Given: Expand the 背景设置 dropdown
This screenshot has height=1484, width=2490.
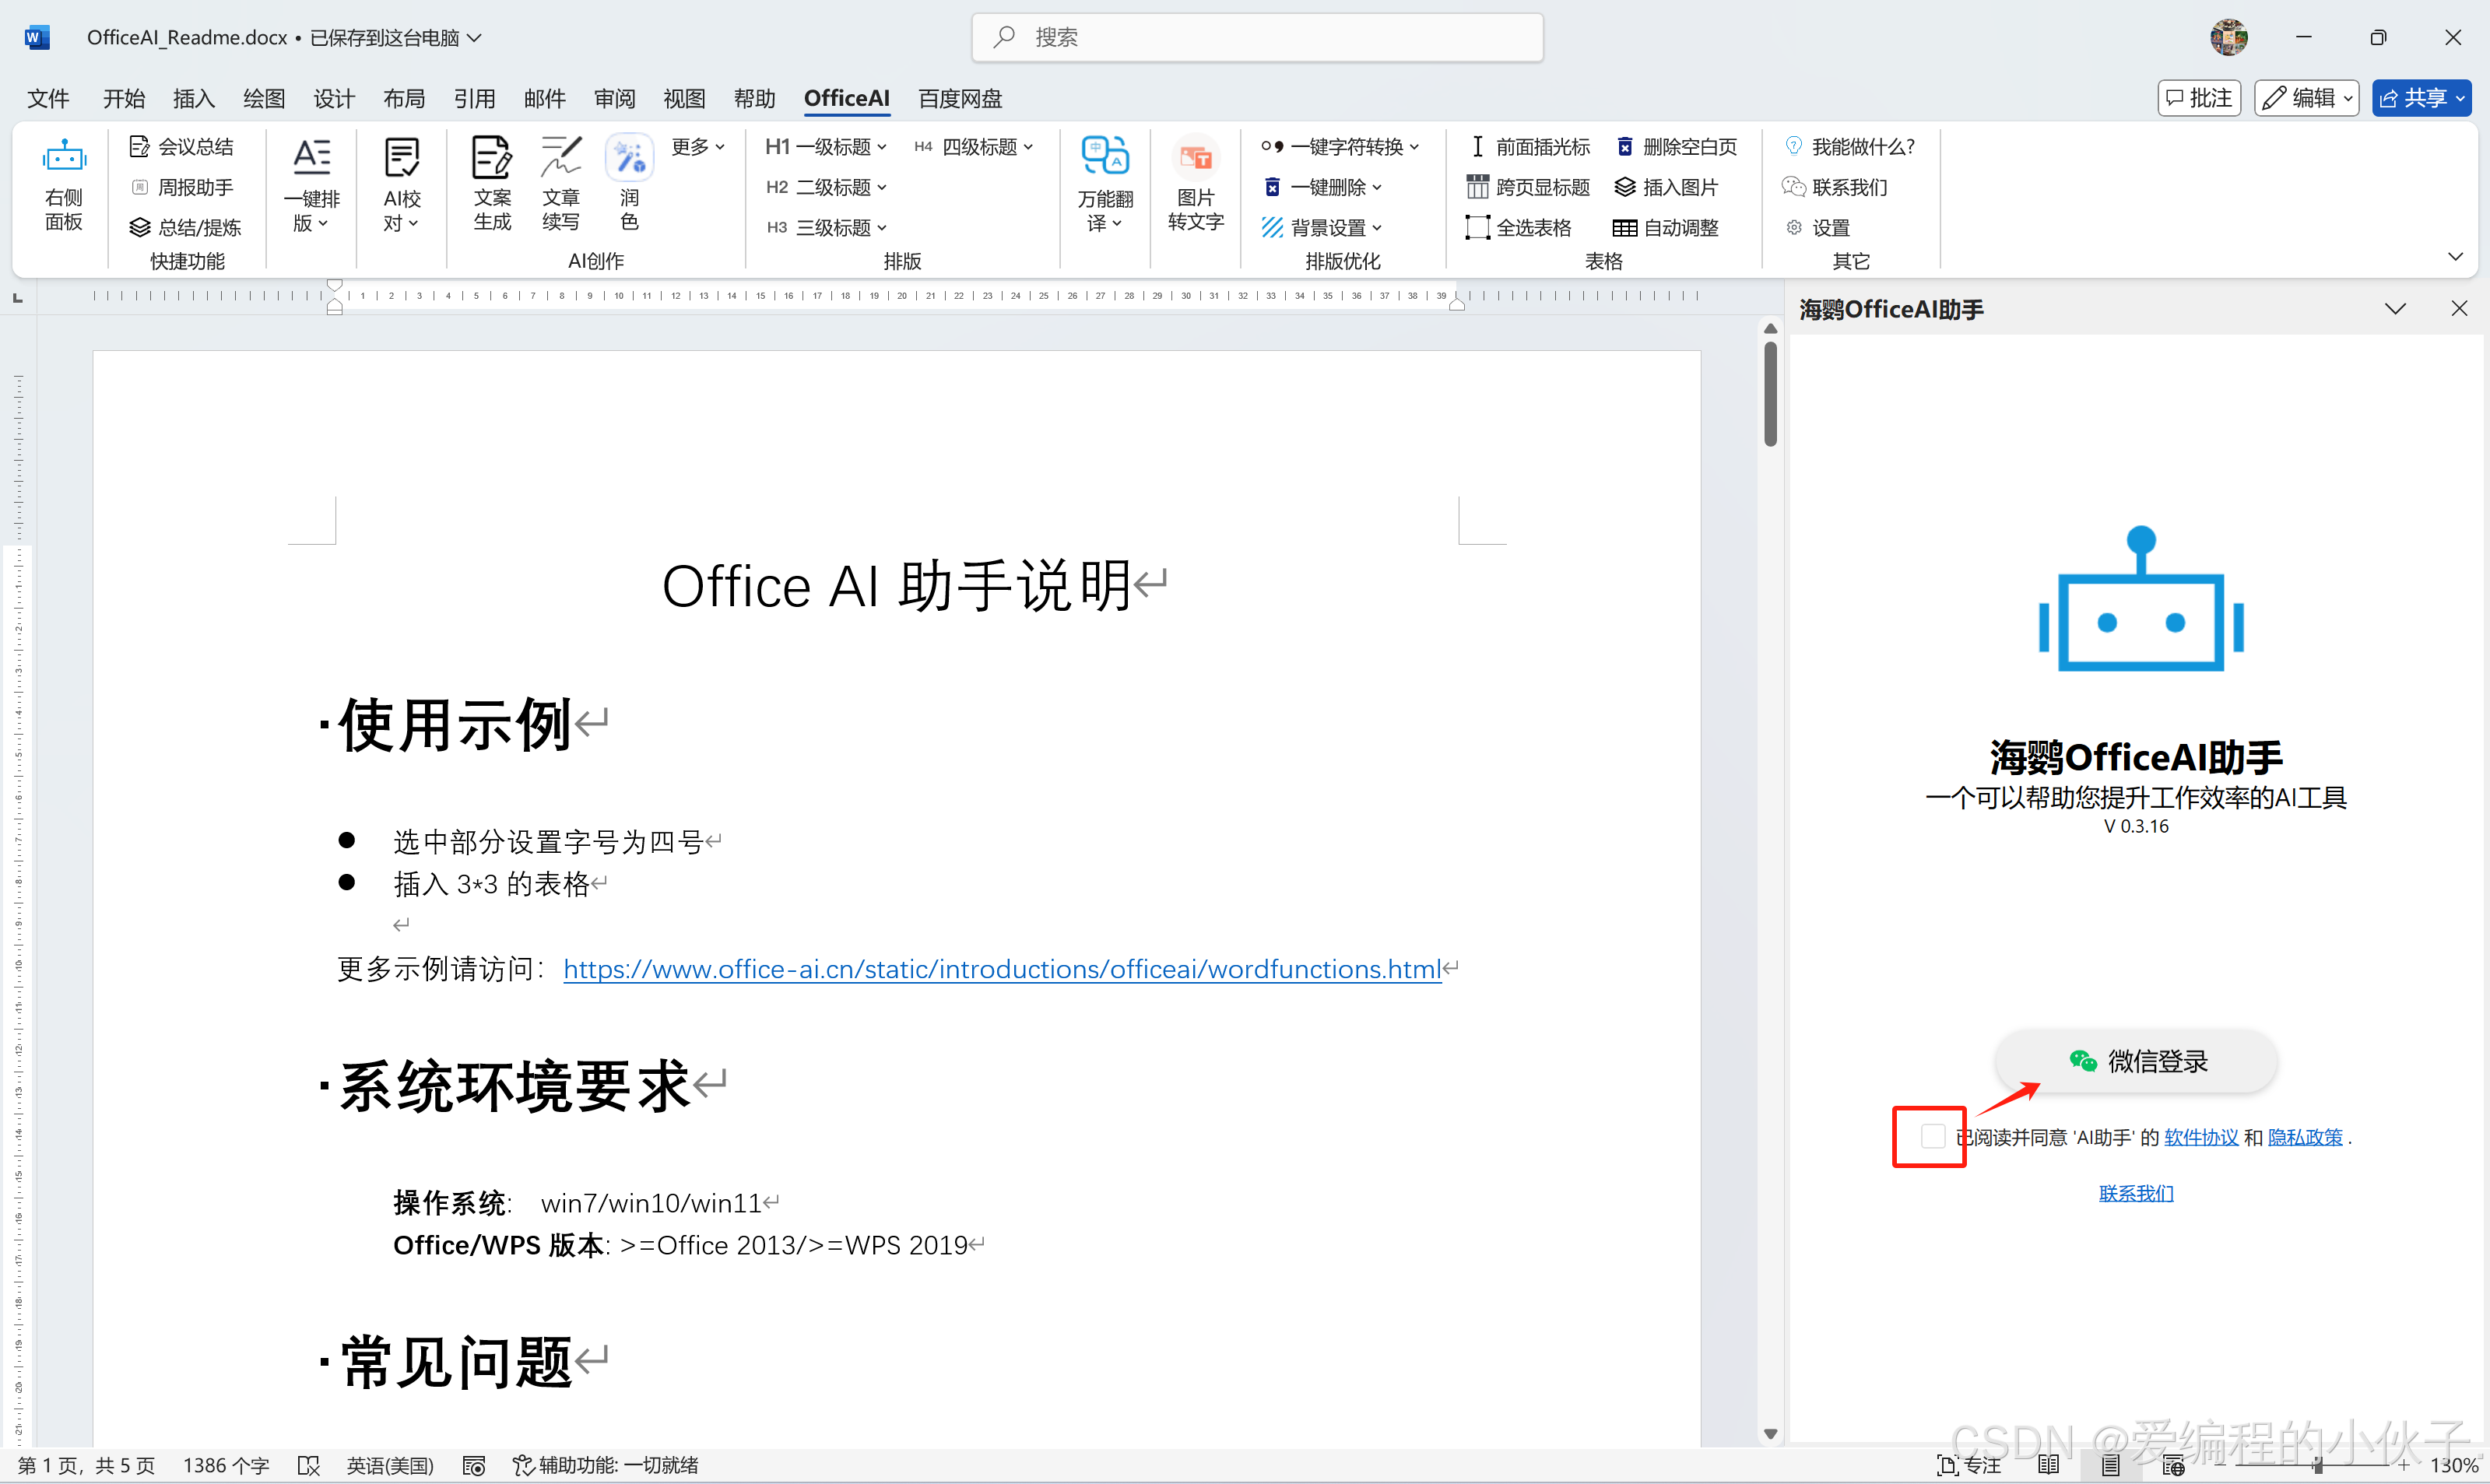Looking at the screenshot, I should click(x=1322, y=227).
